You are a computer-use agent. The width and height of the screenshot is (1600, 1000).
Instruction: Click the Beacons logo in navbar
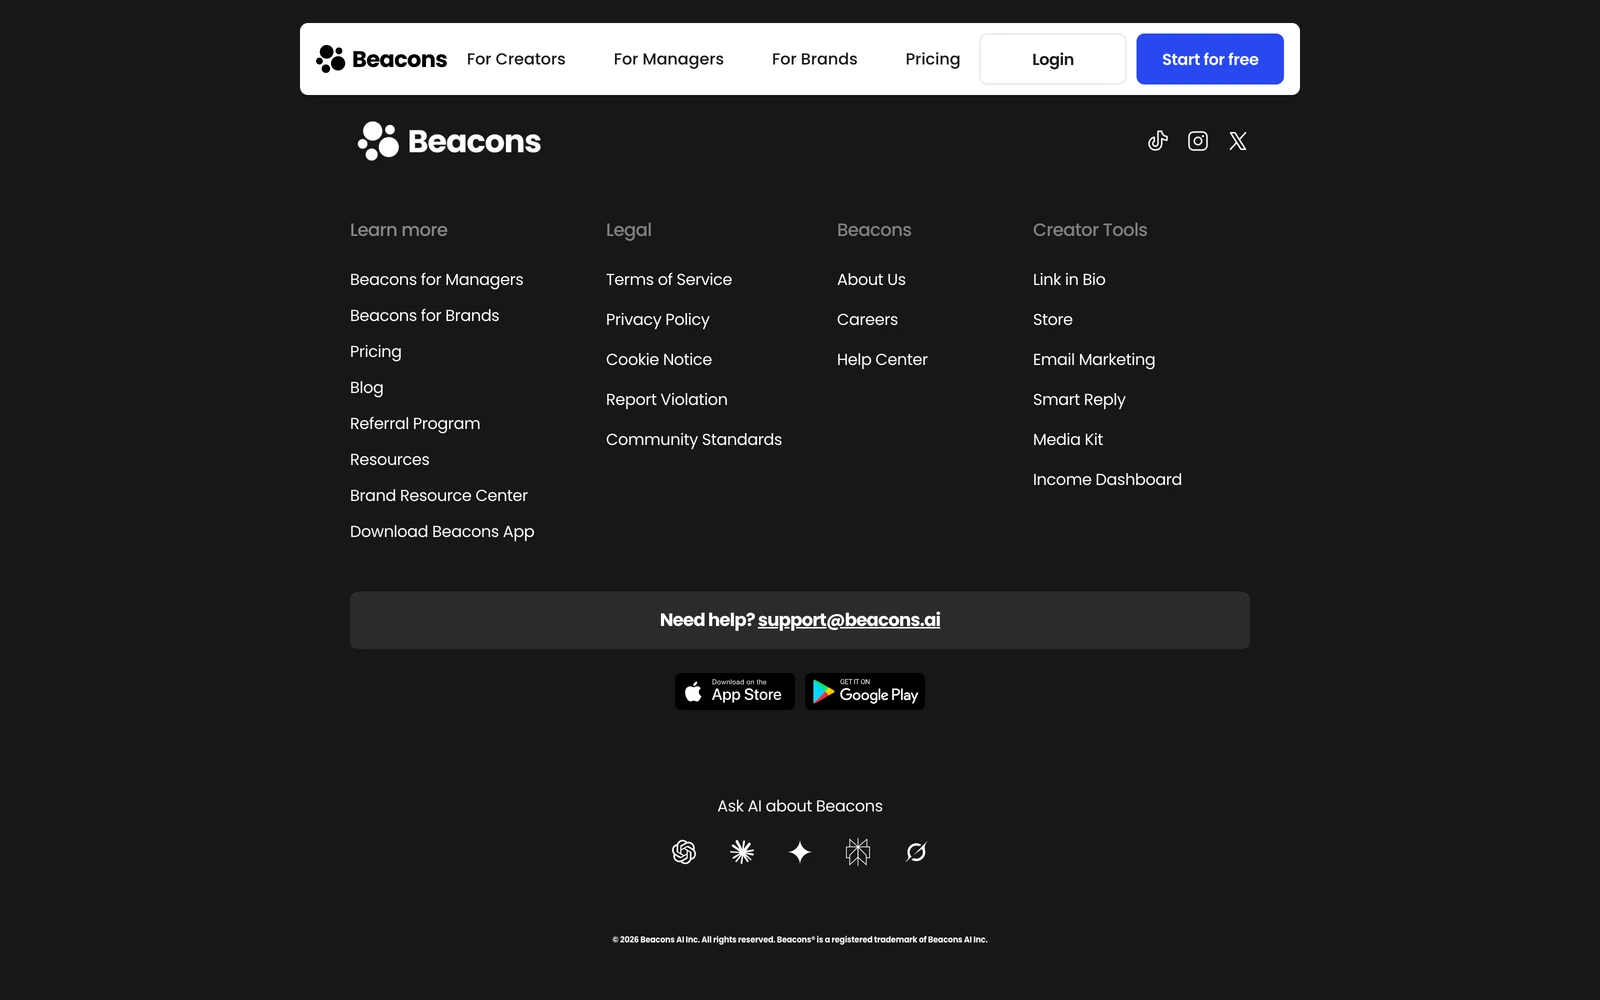381,59
